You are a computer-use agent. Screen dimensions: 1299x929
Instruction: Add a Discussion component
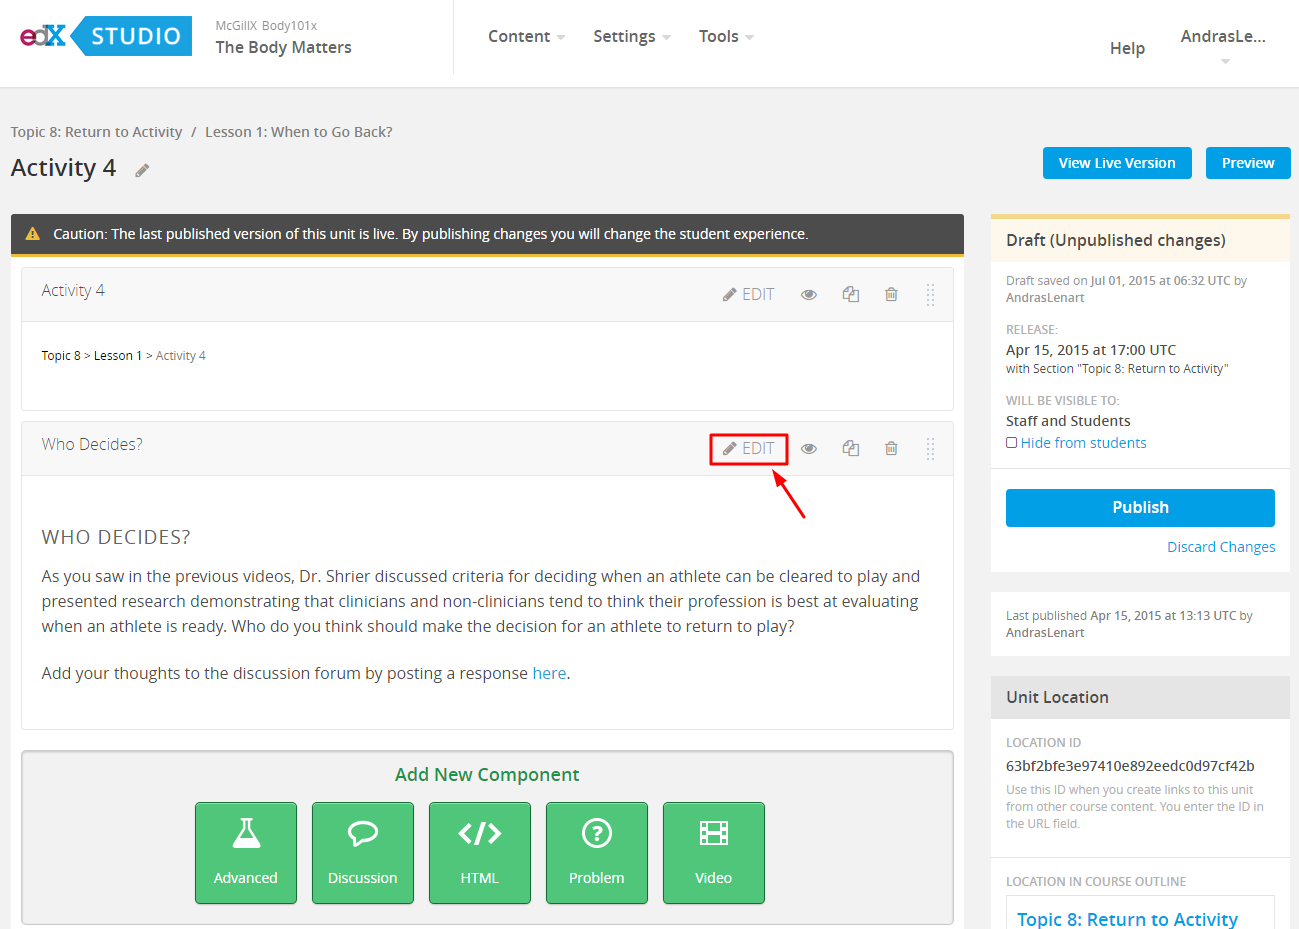(363, 853)
